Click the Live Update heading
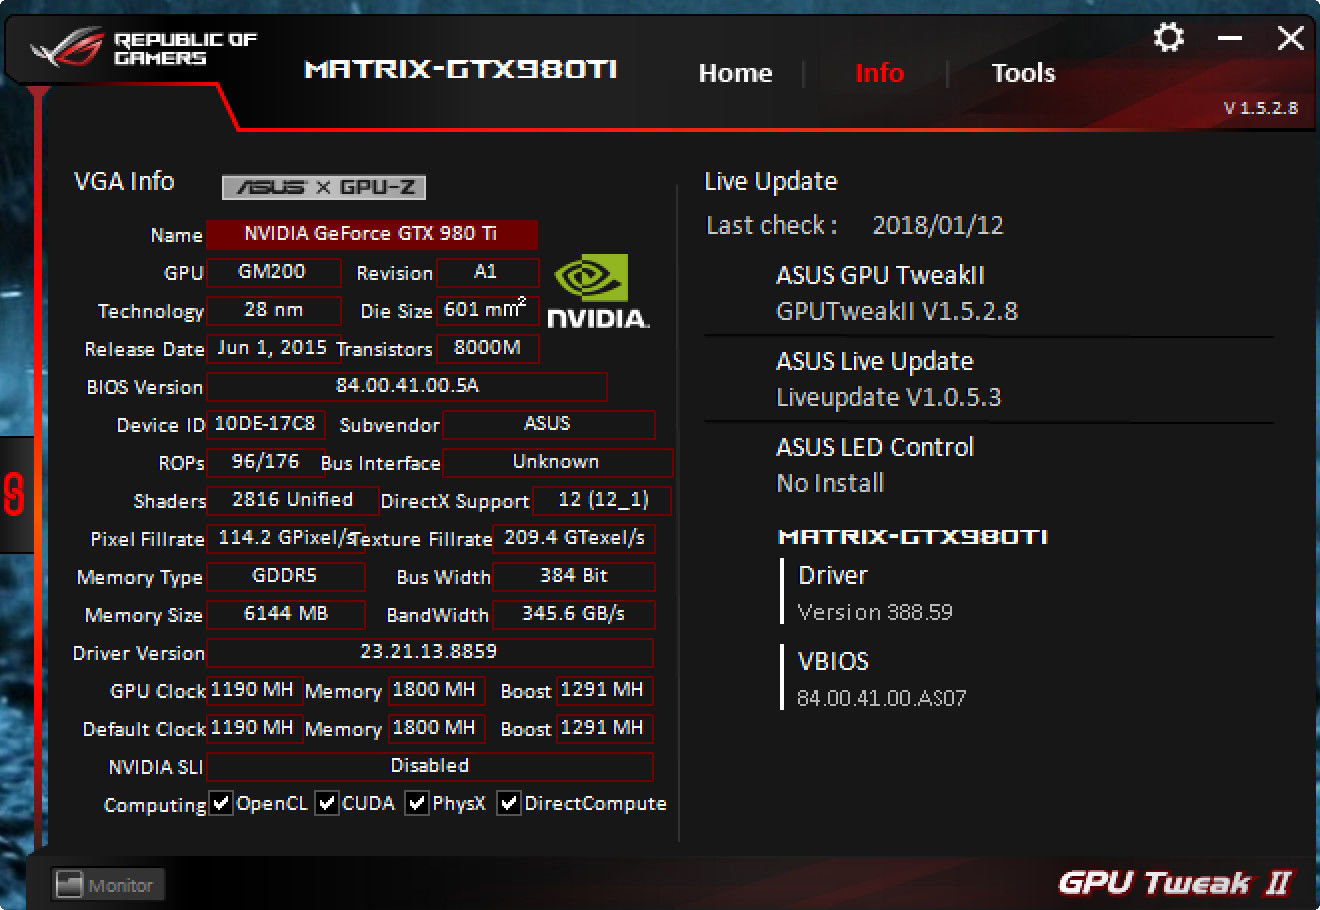Image resolution: width=1320 pixels, height=910 pixels. pos(771,182)
